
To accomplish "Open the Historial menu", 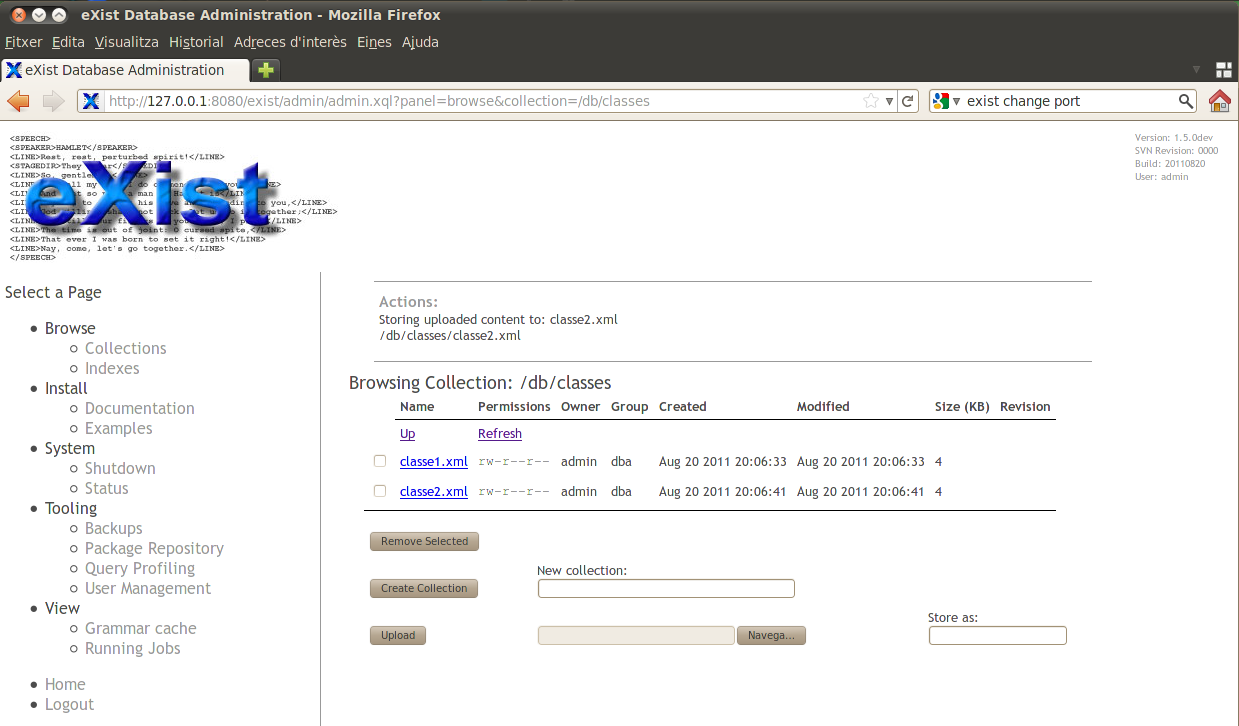I will (x=196, y=42).
